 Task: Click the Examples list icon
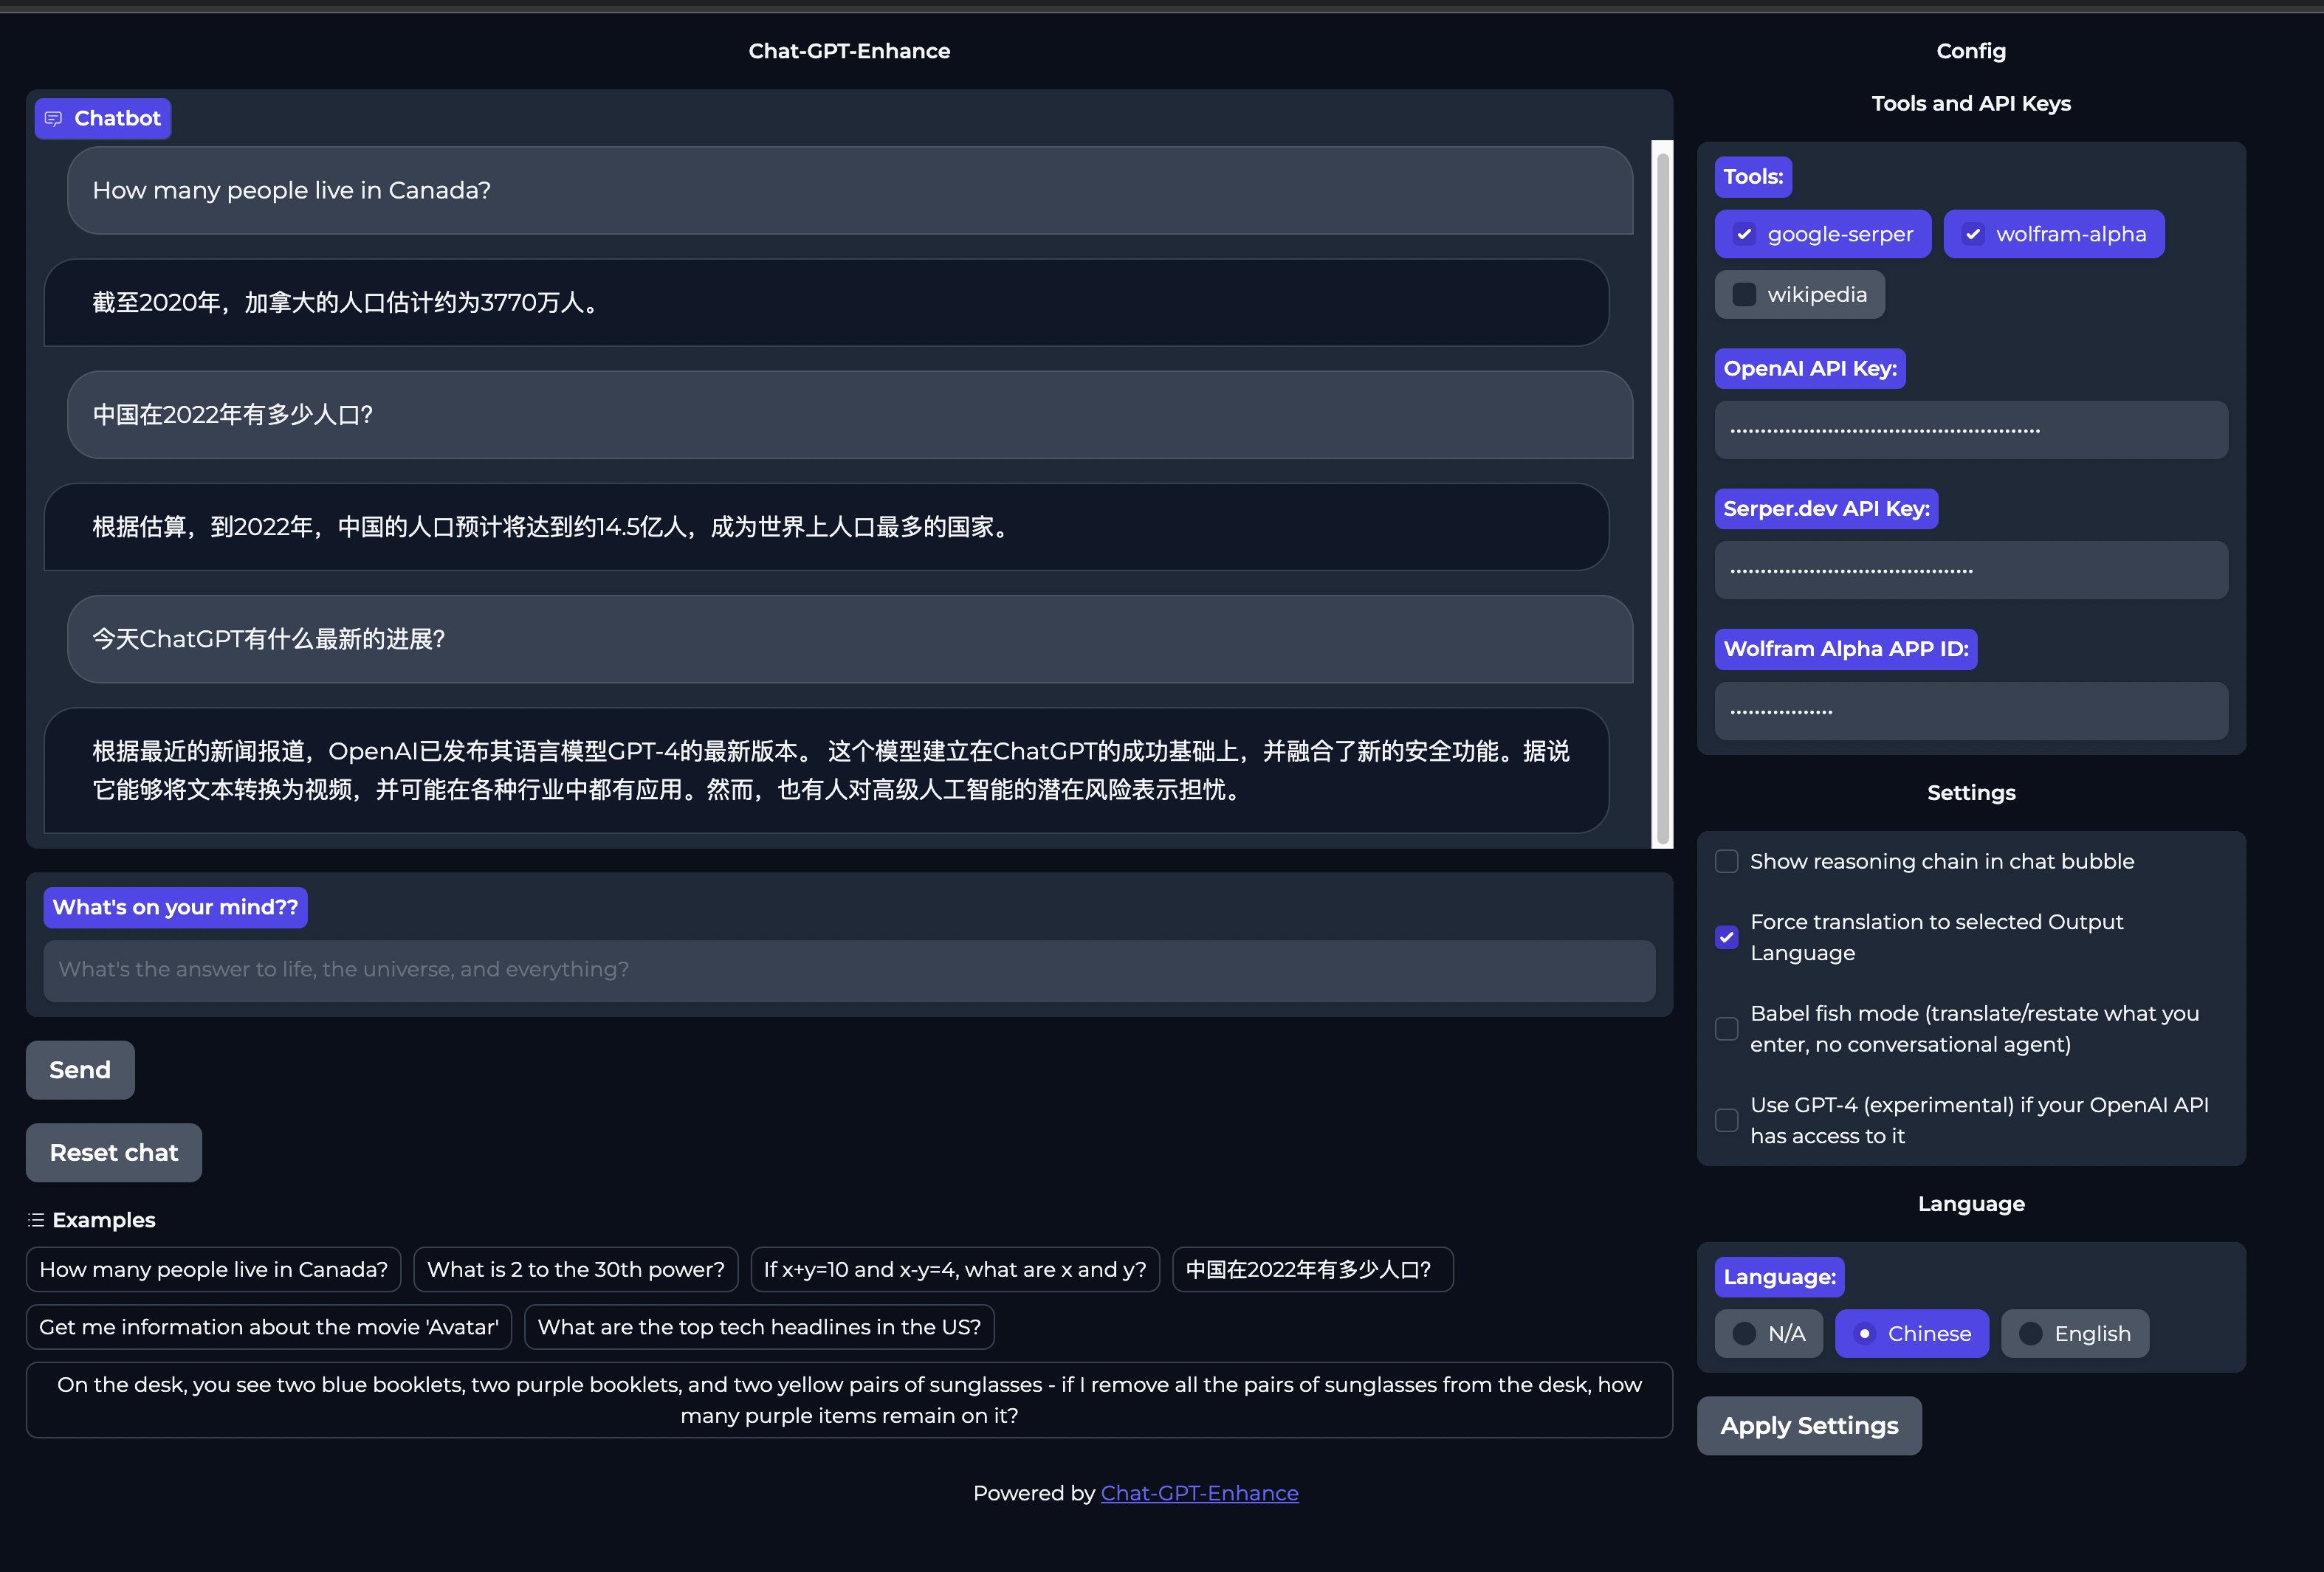tap(36, 1220)
